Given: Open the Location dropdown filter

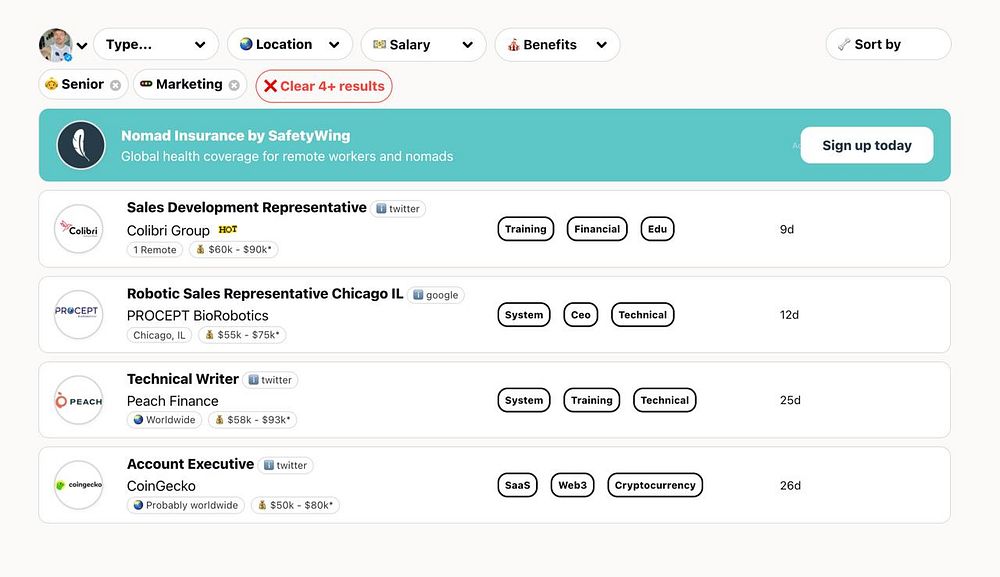Looking at the screenshot, I should (x=289, y=45).
